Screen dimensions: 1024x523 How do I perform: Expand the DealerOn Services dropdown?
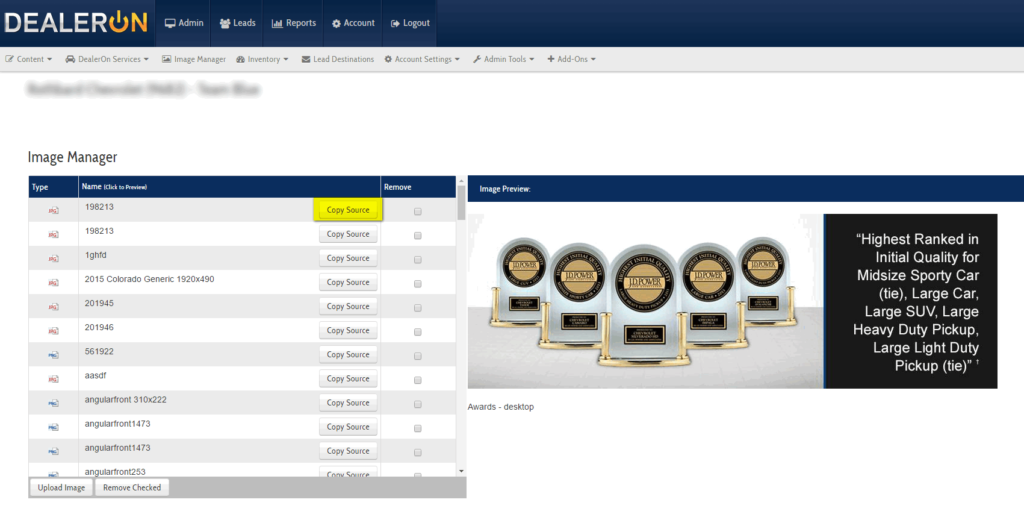pyautogui.click(x=107, y=59)
